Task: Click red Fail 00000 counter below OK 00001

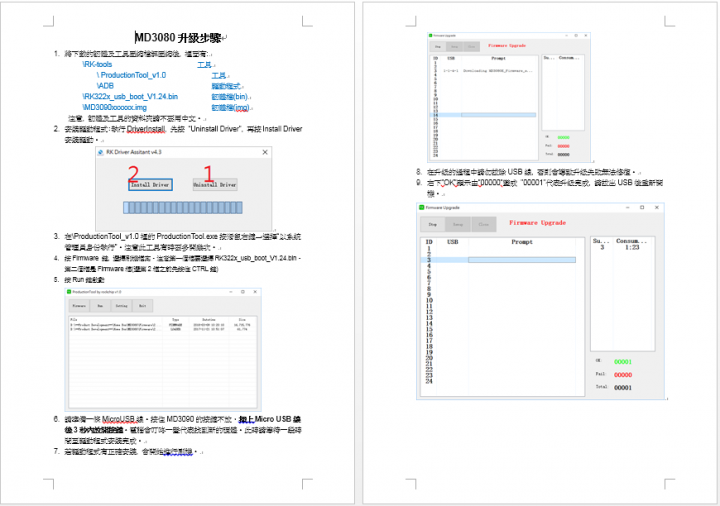Action: pyautogui.click(x=623, y=375)
